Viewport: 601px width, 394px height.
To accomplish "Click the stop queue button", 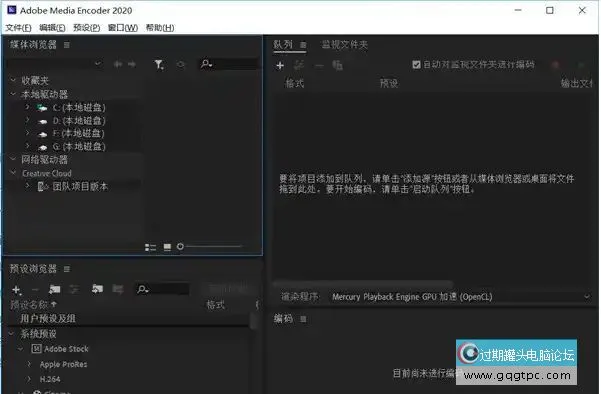I will click(555, 65).
